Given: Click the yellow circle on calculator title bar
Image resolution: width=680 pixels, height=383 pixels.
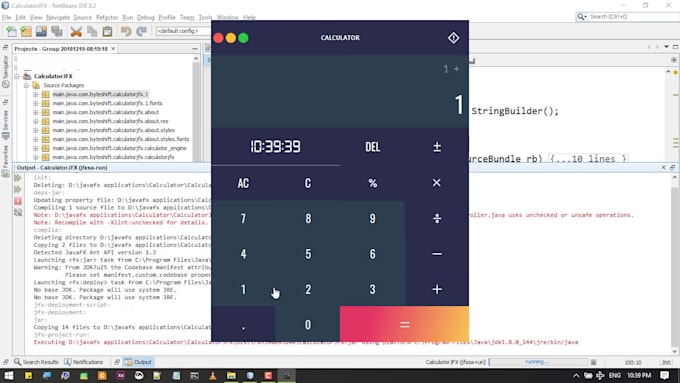Looking at the screenshot, I should (231, 38).
